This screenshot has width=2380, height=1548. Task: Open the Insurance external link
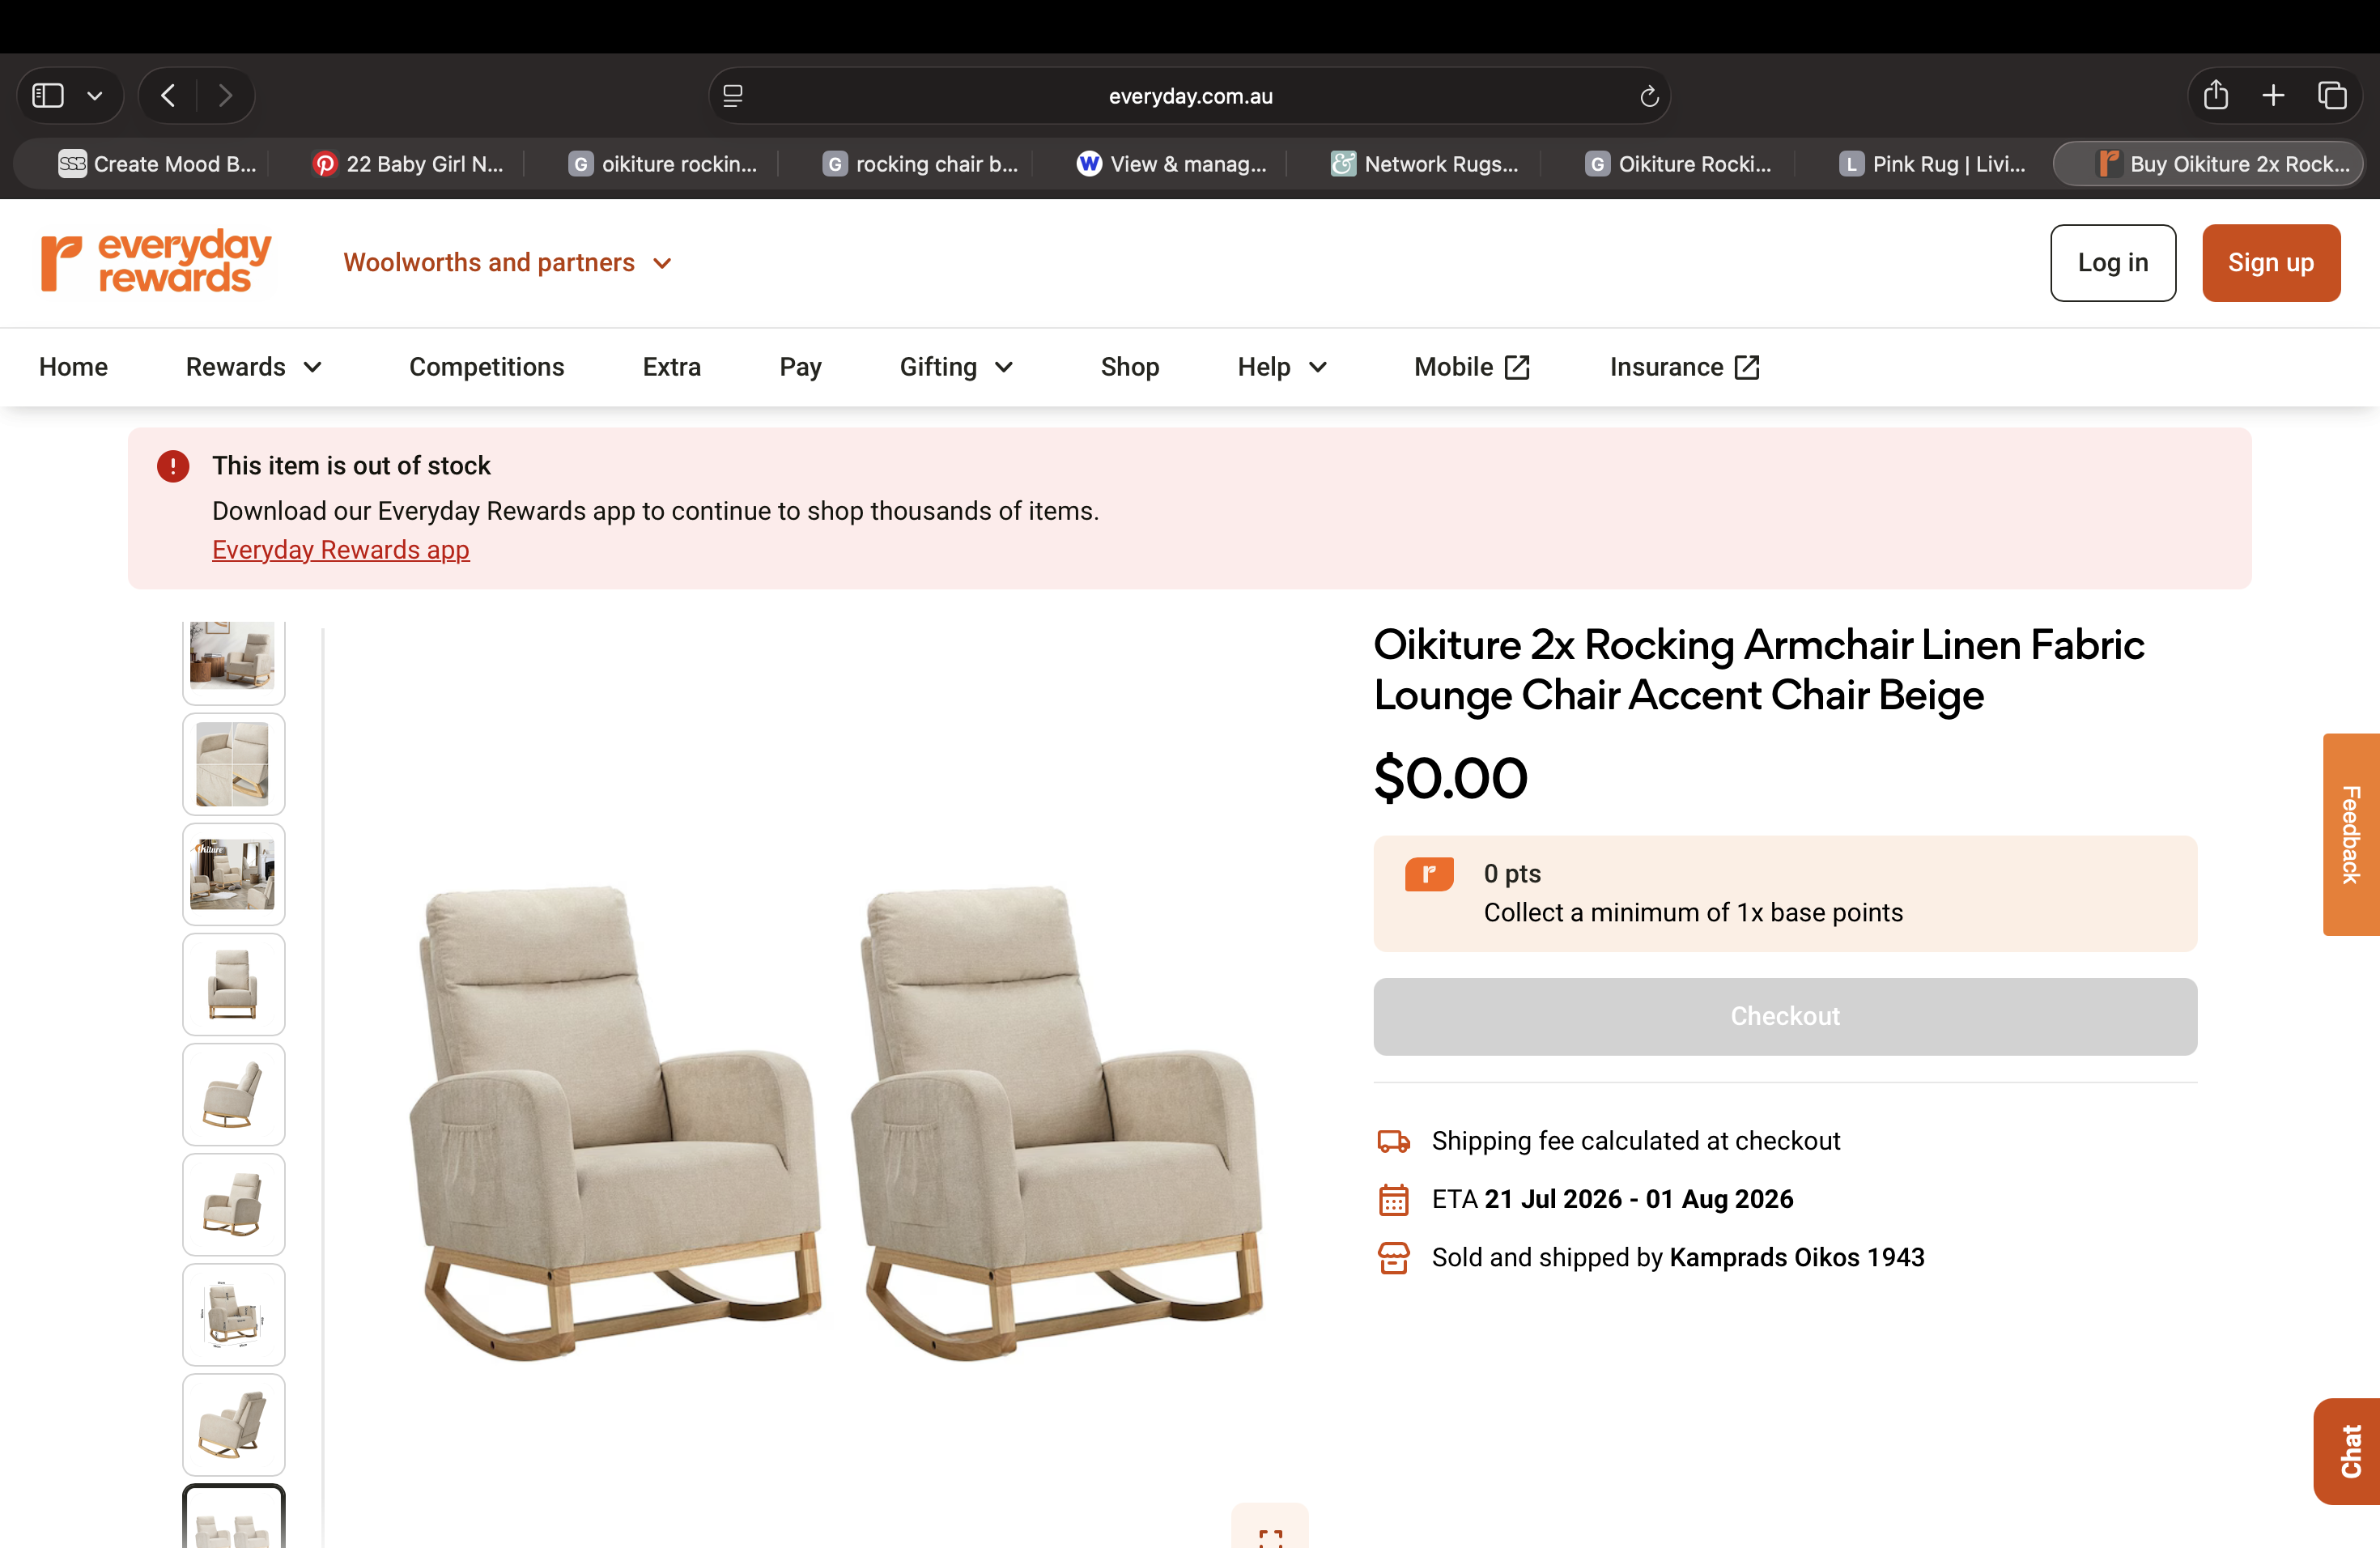pyautogui.click(x=1685, y=367)
